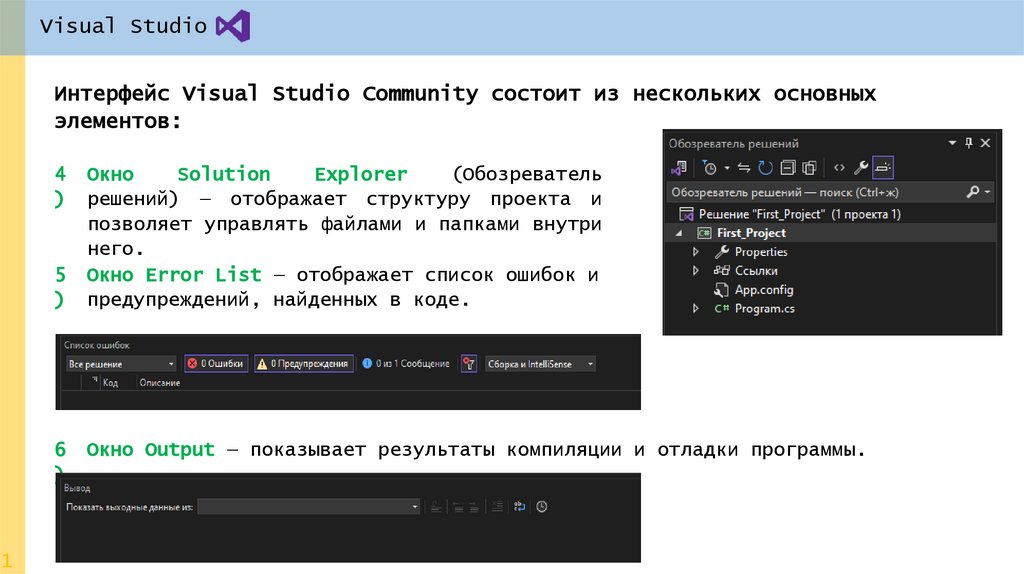Click the solution icon beside Решение "First_Project"
The height and width of the screenshot is (574, 1024).
[x=686, y=214]
